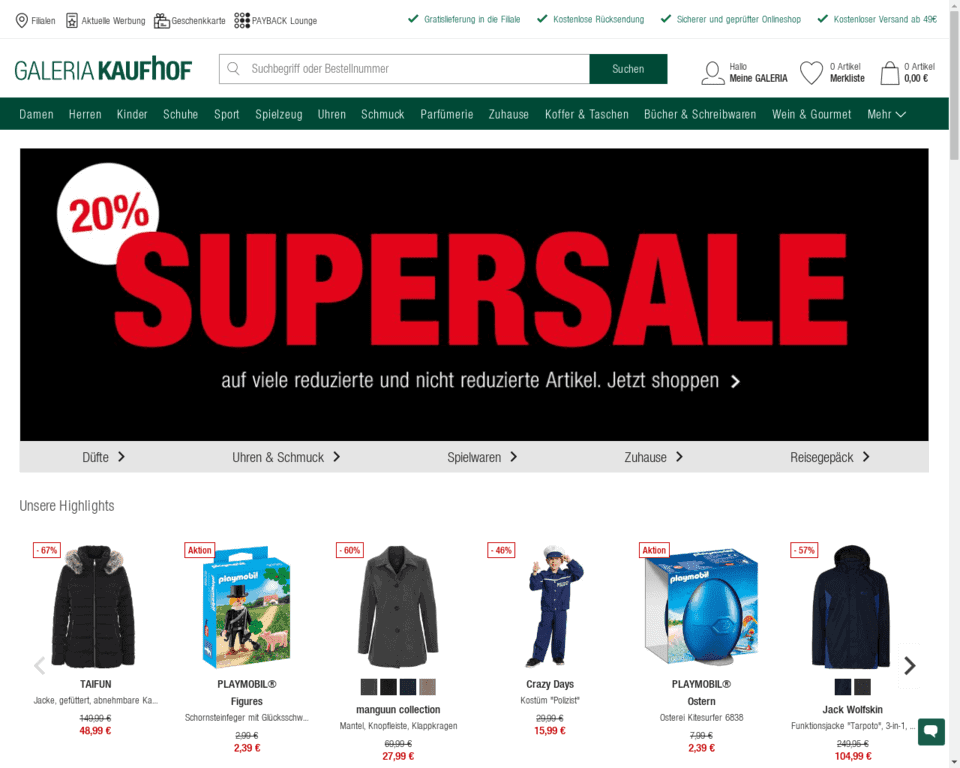Open the Filialen store locator icon

click(21, 20)
